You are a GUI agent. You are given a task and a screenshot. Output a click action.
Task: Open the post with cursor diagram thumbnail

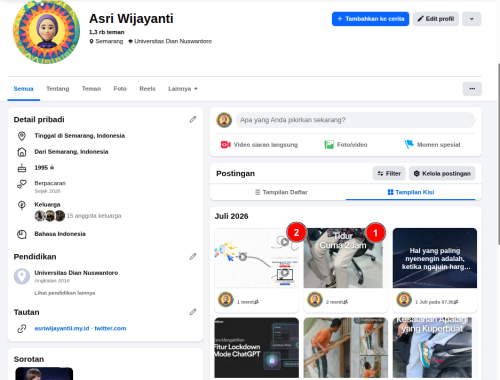pyautogui.click(x=257, y=258)
